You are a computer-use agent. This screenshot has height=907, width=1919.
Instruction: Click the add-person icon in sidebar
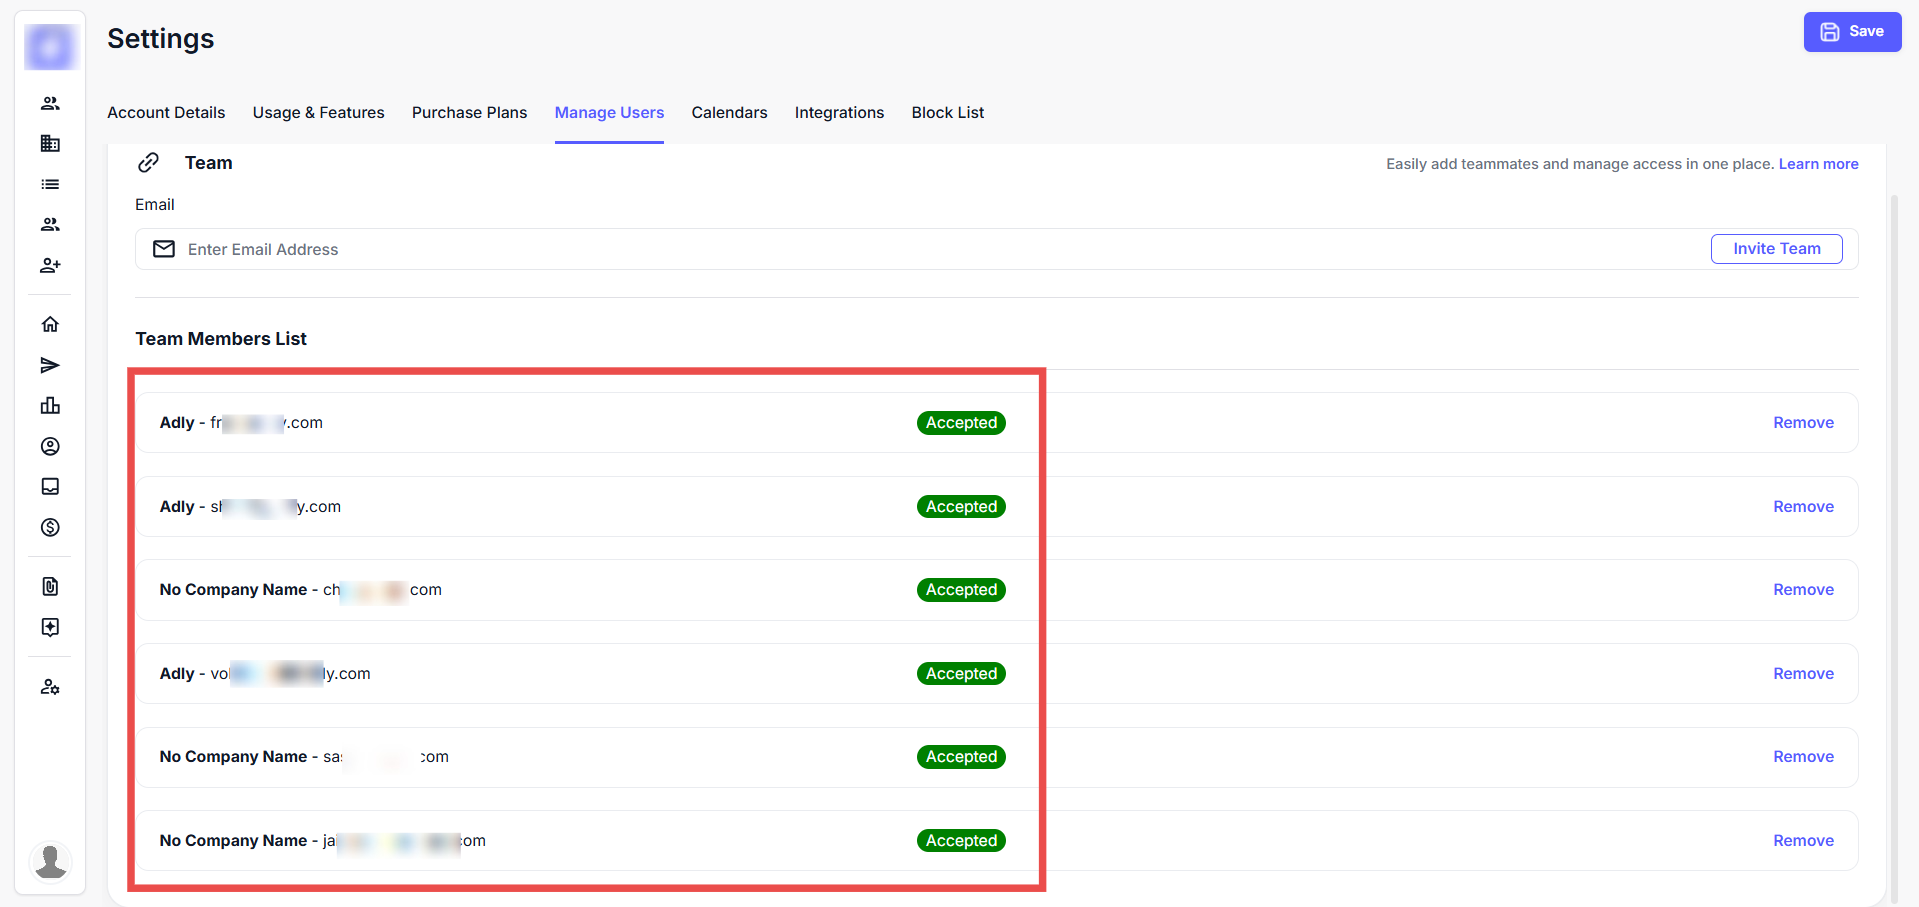50,265
